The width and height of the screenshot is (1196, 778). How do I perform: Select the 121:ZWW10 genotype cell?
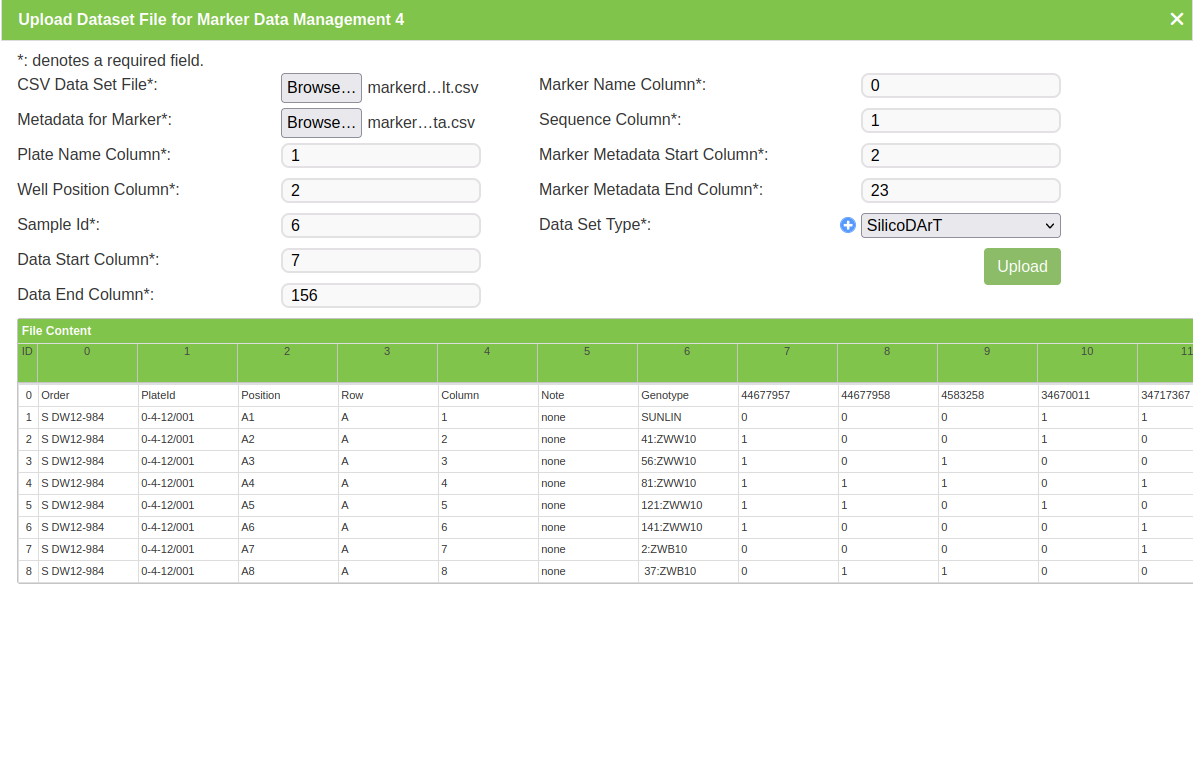pyautogui.click(x=671, y=505)
